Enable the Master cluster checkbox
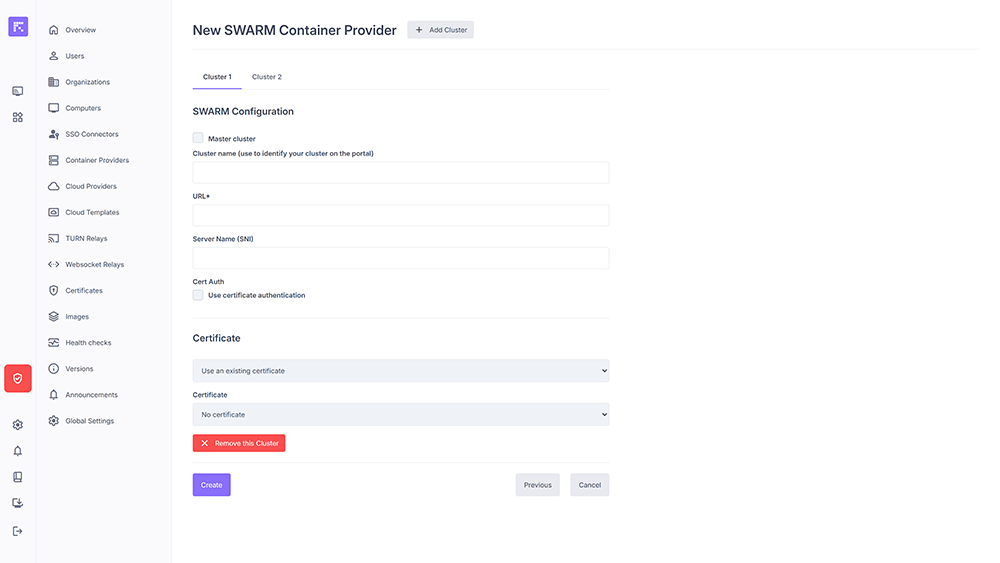1000x563 pixels. pyautogui.click(x=198, y=138)
